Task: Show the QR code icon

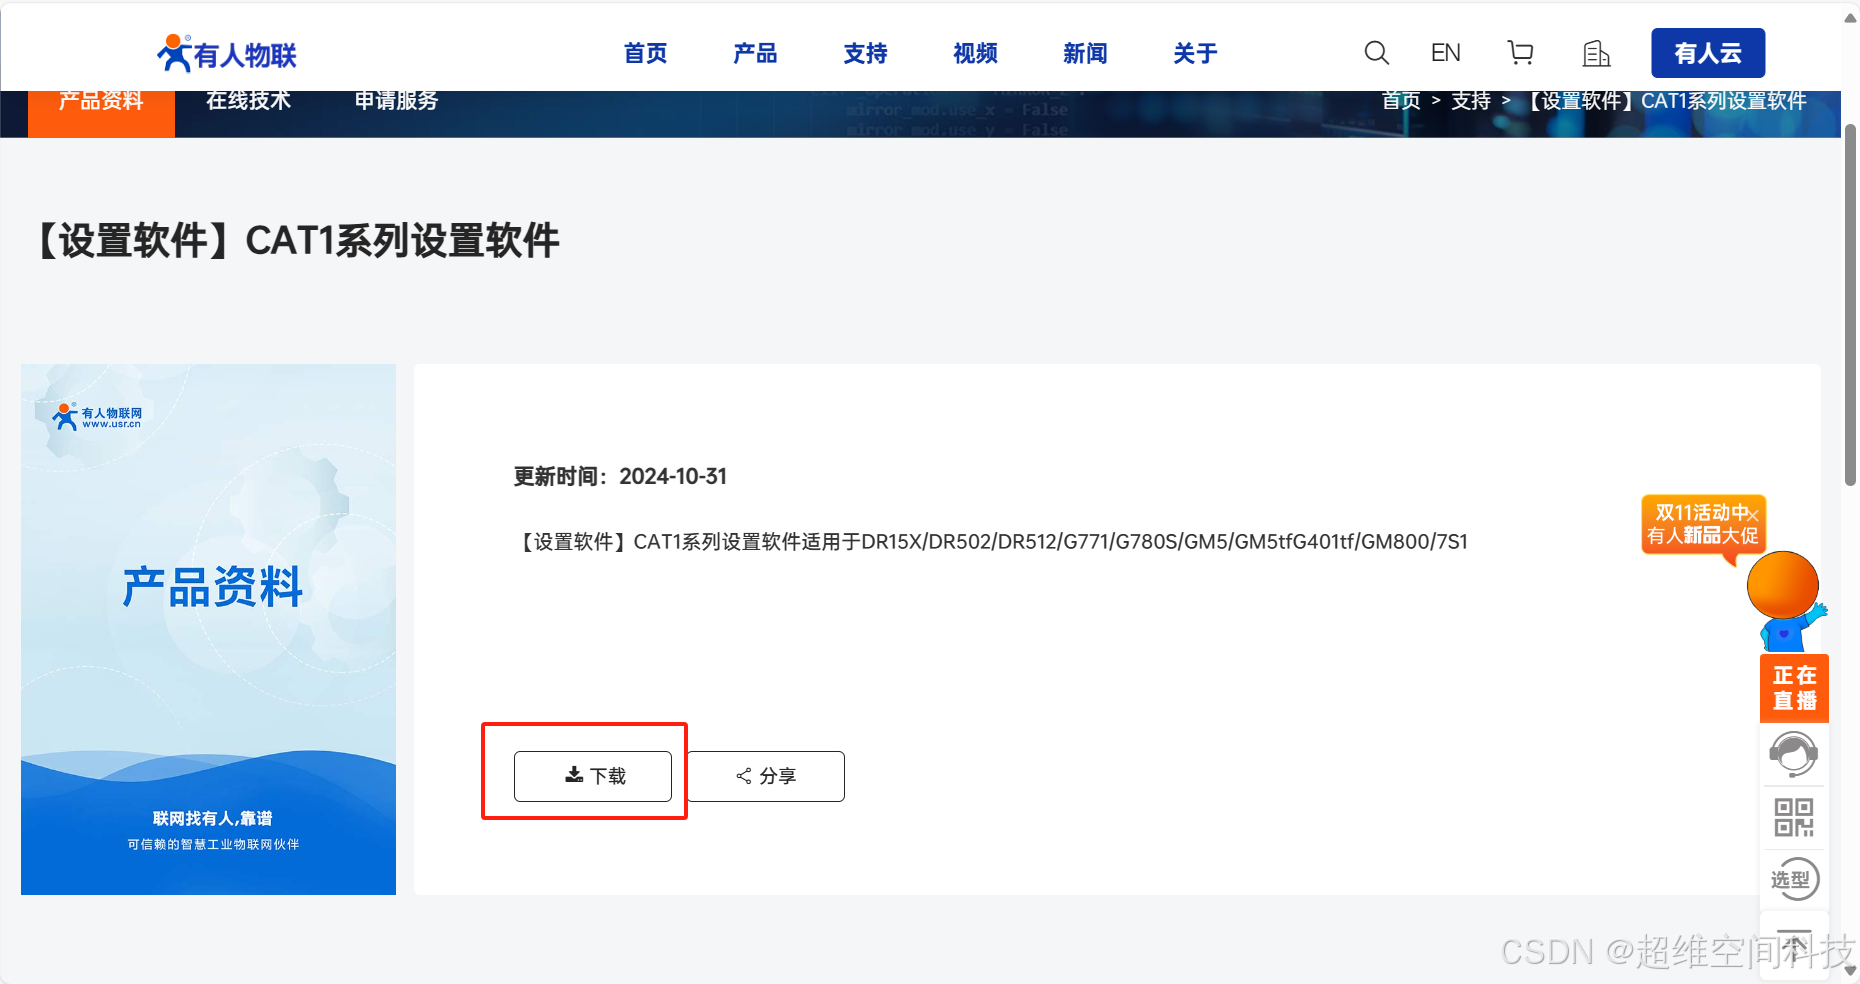Action: (1794, 817)
